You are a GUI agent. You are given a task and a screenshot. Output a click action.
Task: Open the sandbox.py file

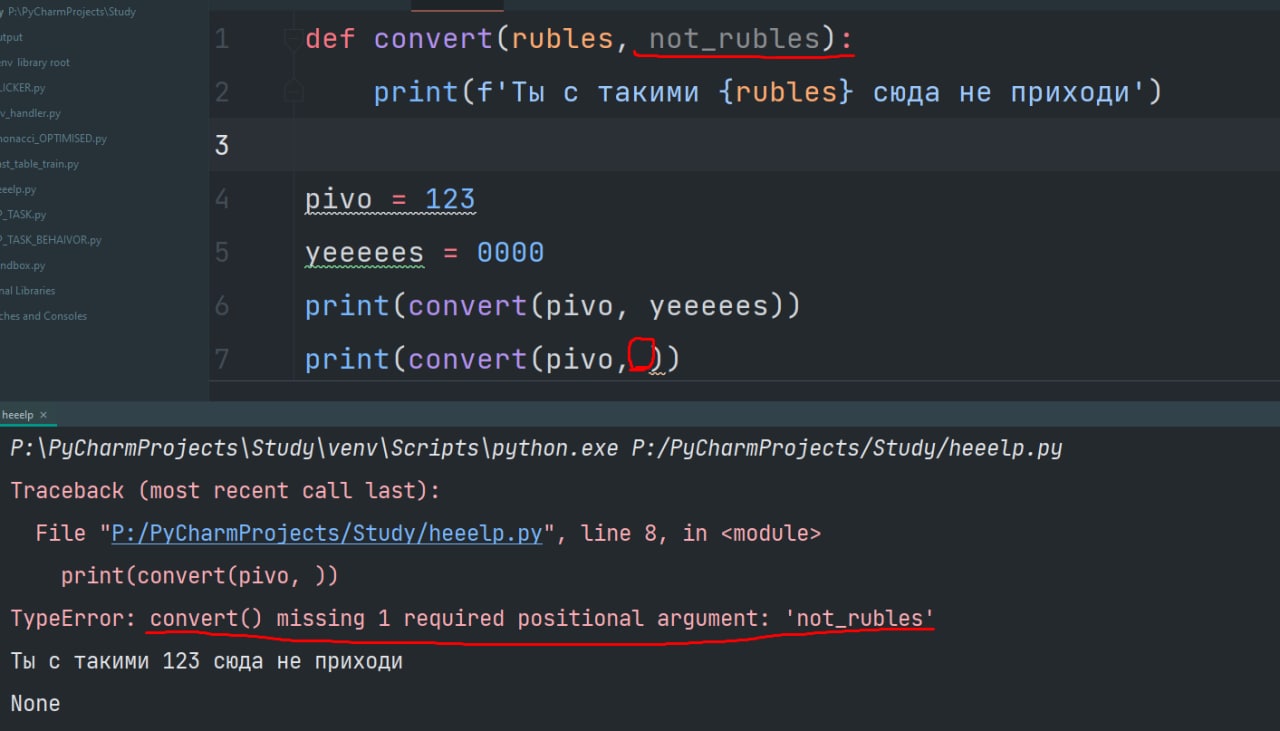tap(23, 265)
